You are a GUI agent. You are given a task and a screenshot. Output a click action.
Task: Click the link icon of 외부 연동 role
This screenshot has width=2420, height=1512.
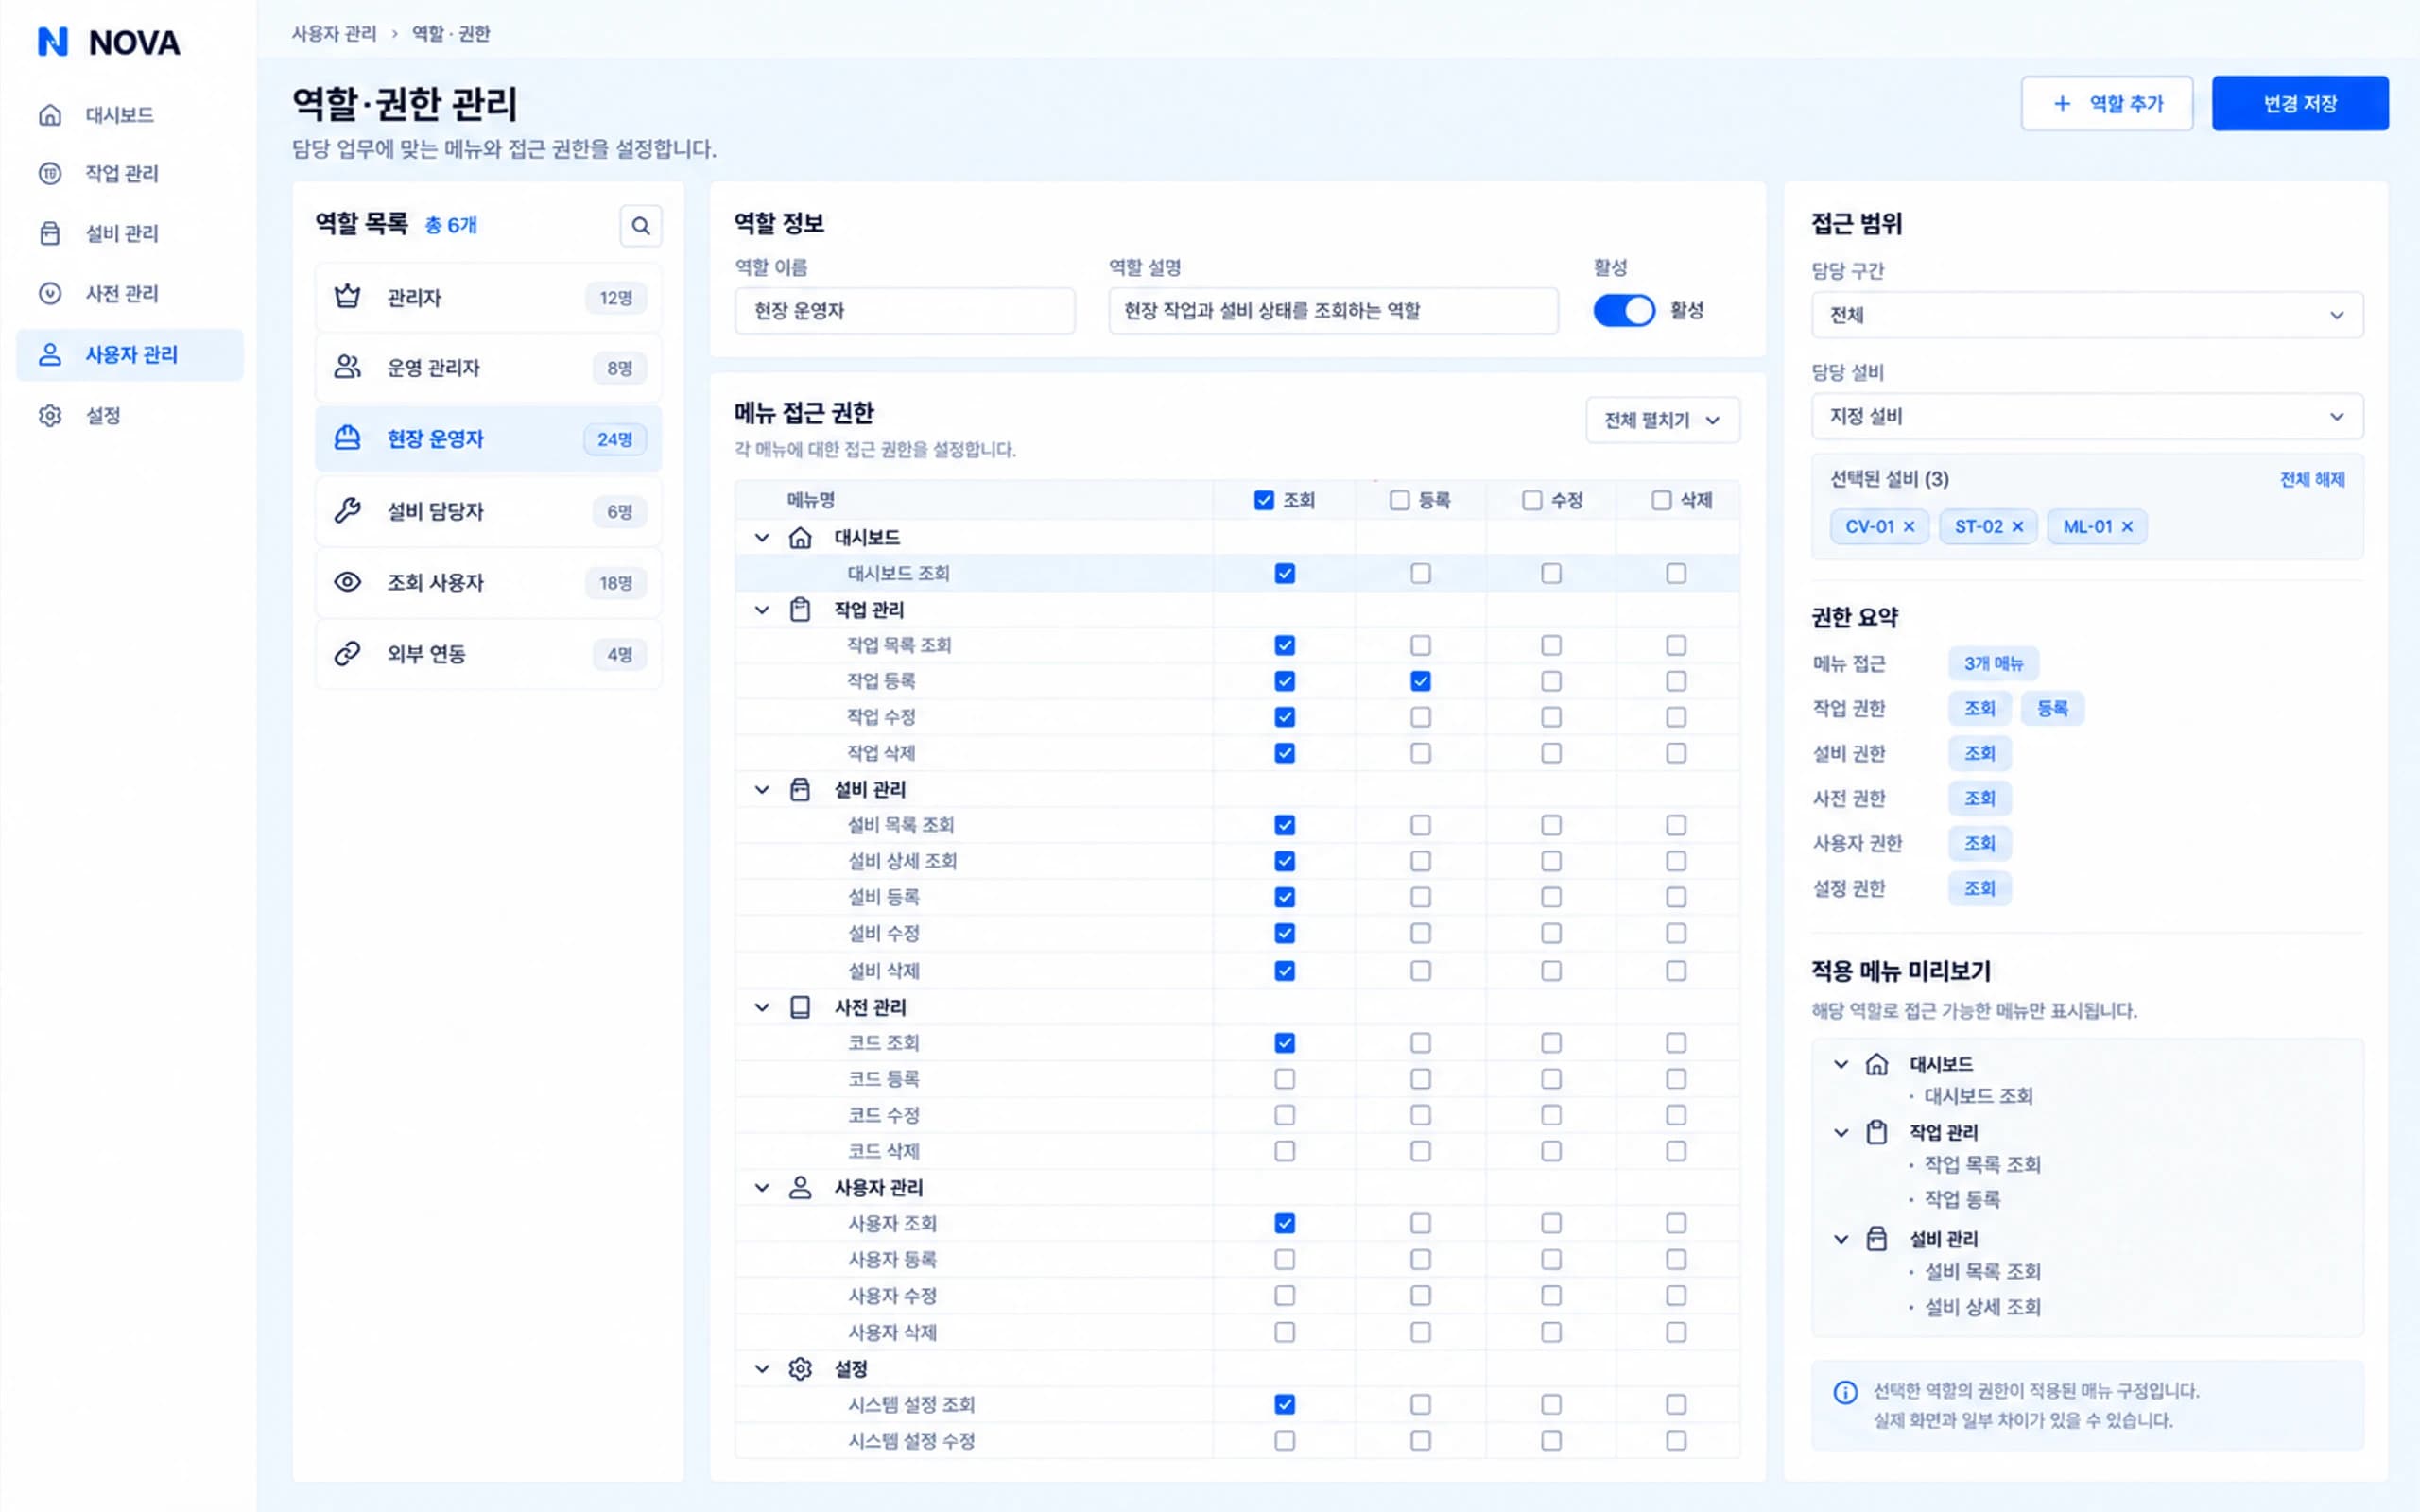(347, 654)
